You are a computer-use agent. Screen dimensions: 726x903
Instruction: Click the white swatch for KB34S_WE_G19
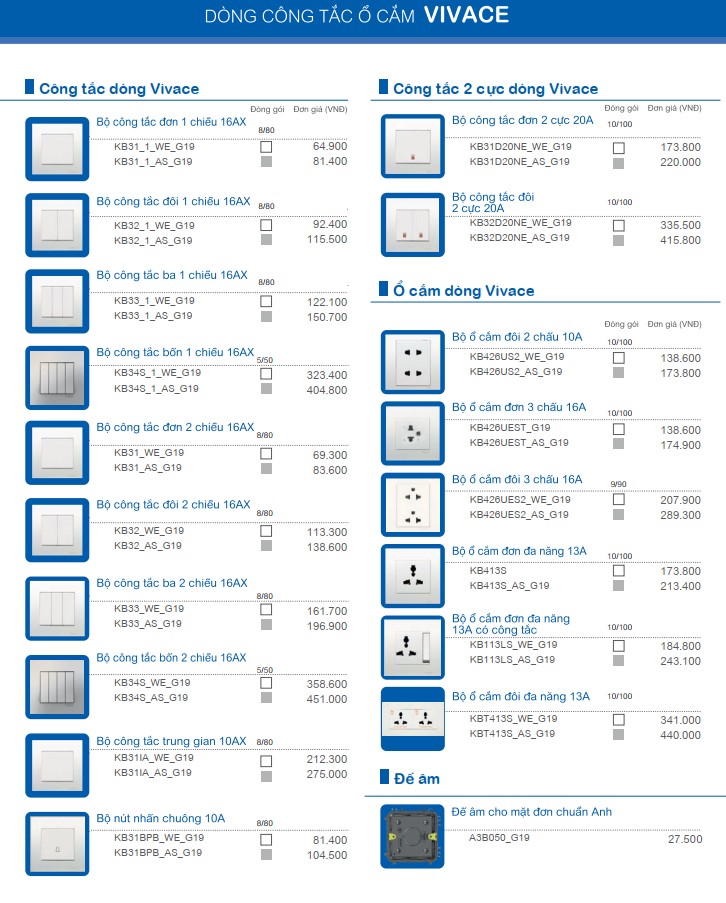pyautogui.click(x=266, y=683)
